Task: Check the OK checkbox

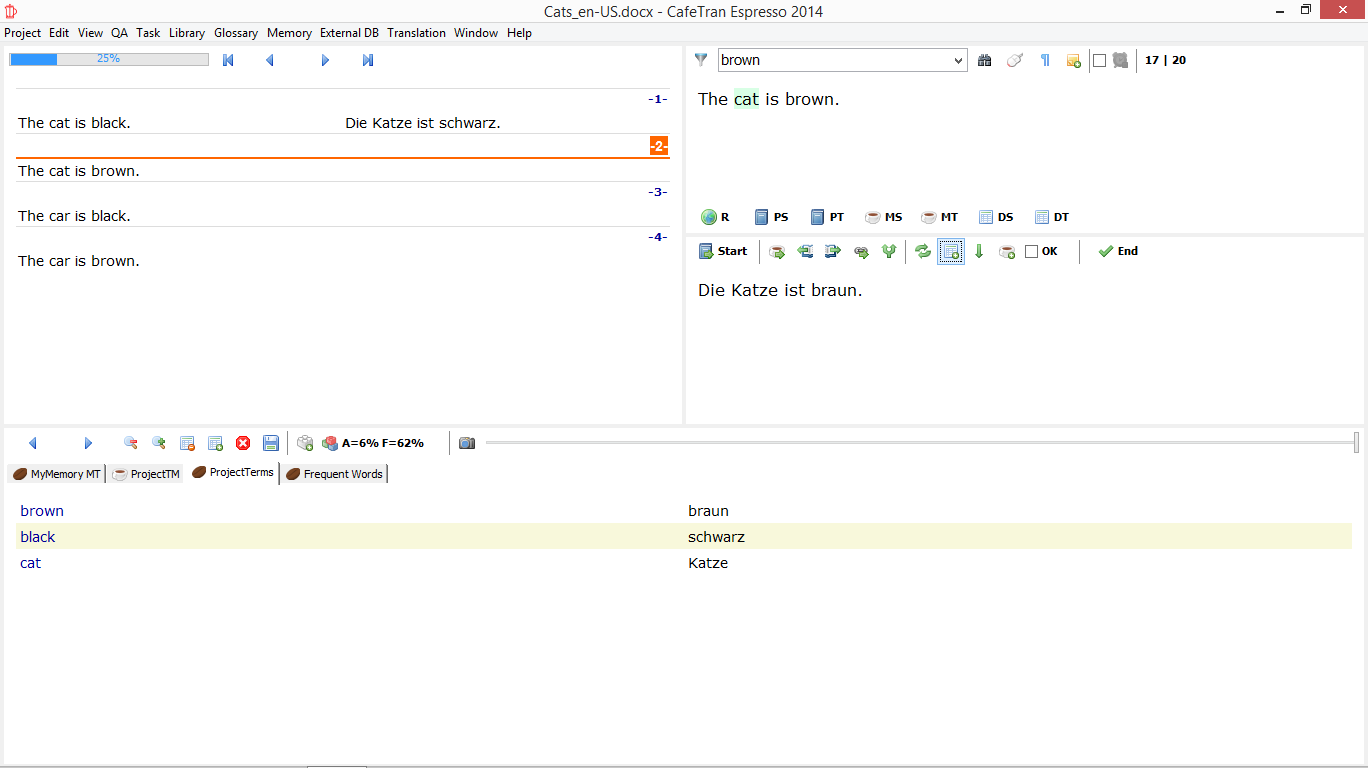Action: (1032, 252)
